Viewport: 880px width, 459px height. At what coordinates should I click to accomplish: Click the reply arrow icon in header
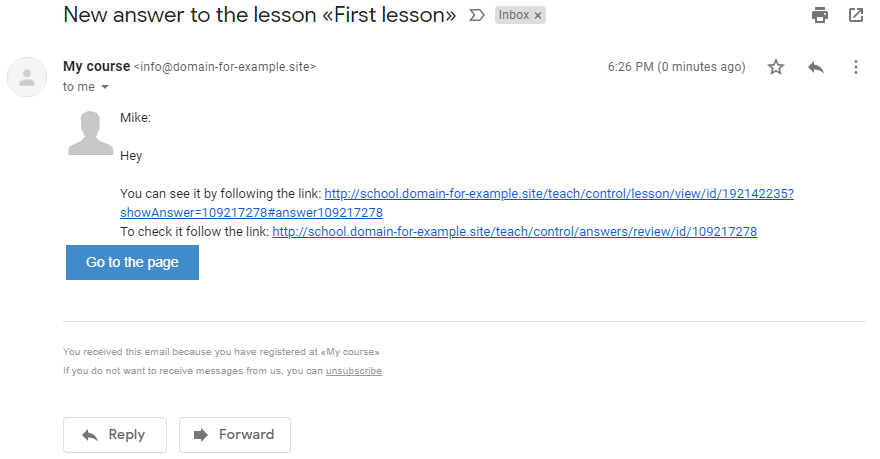[x=815, y=67]
